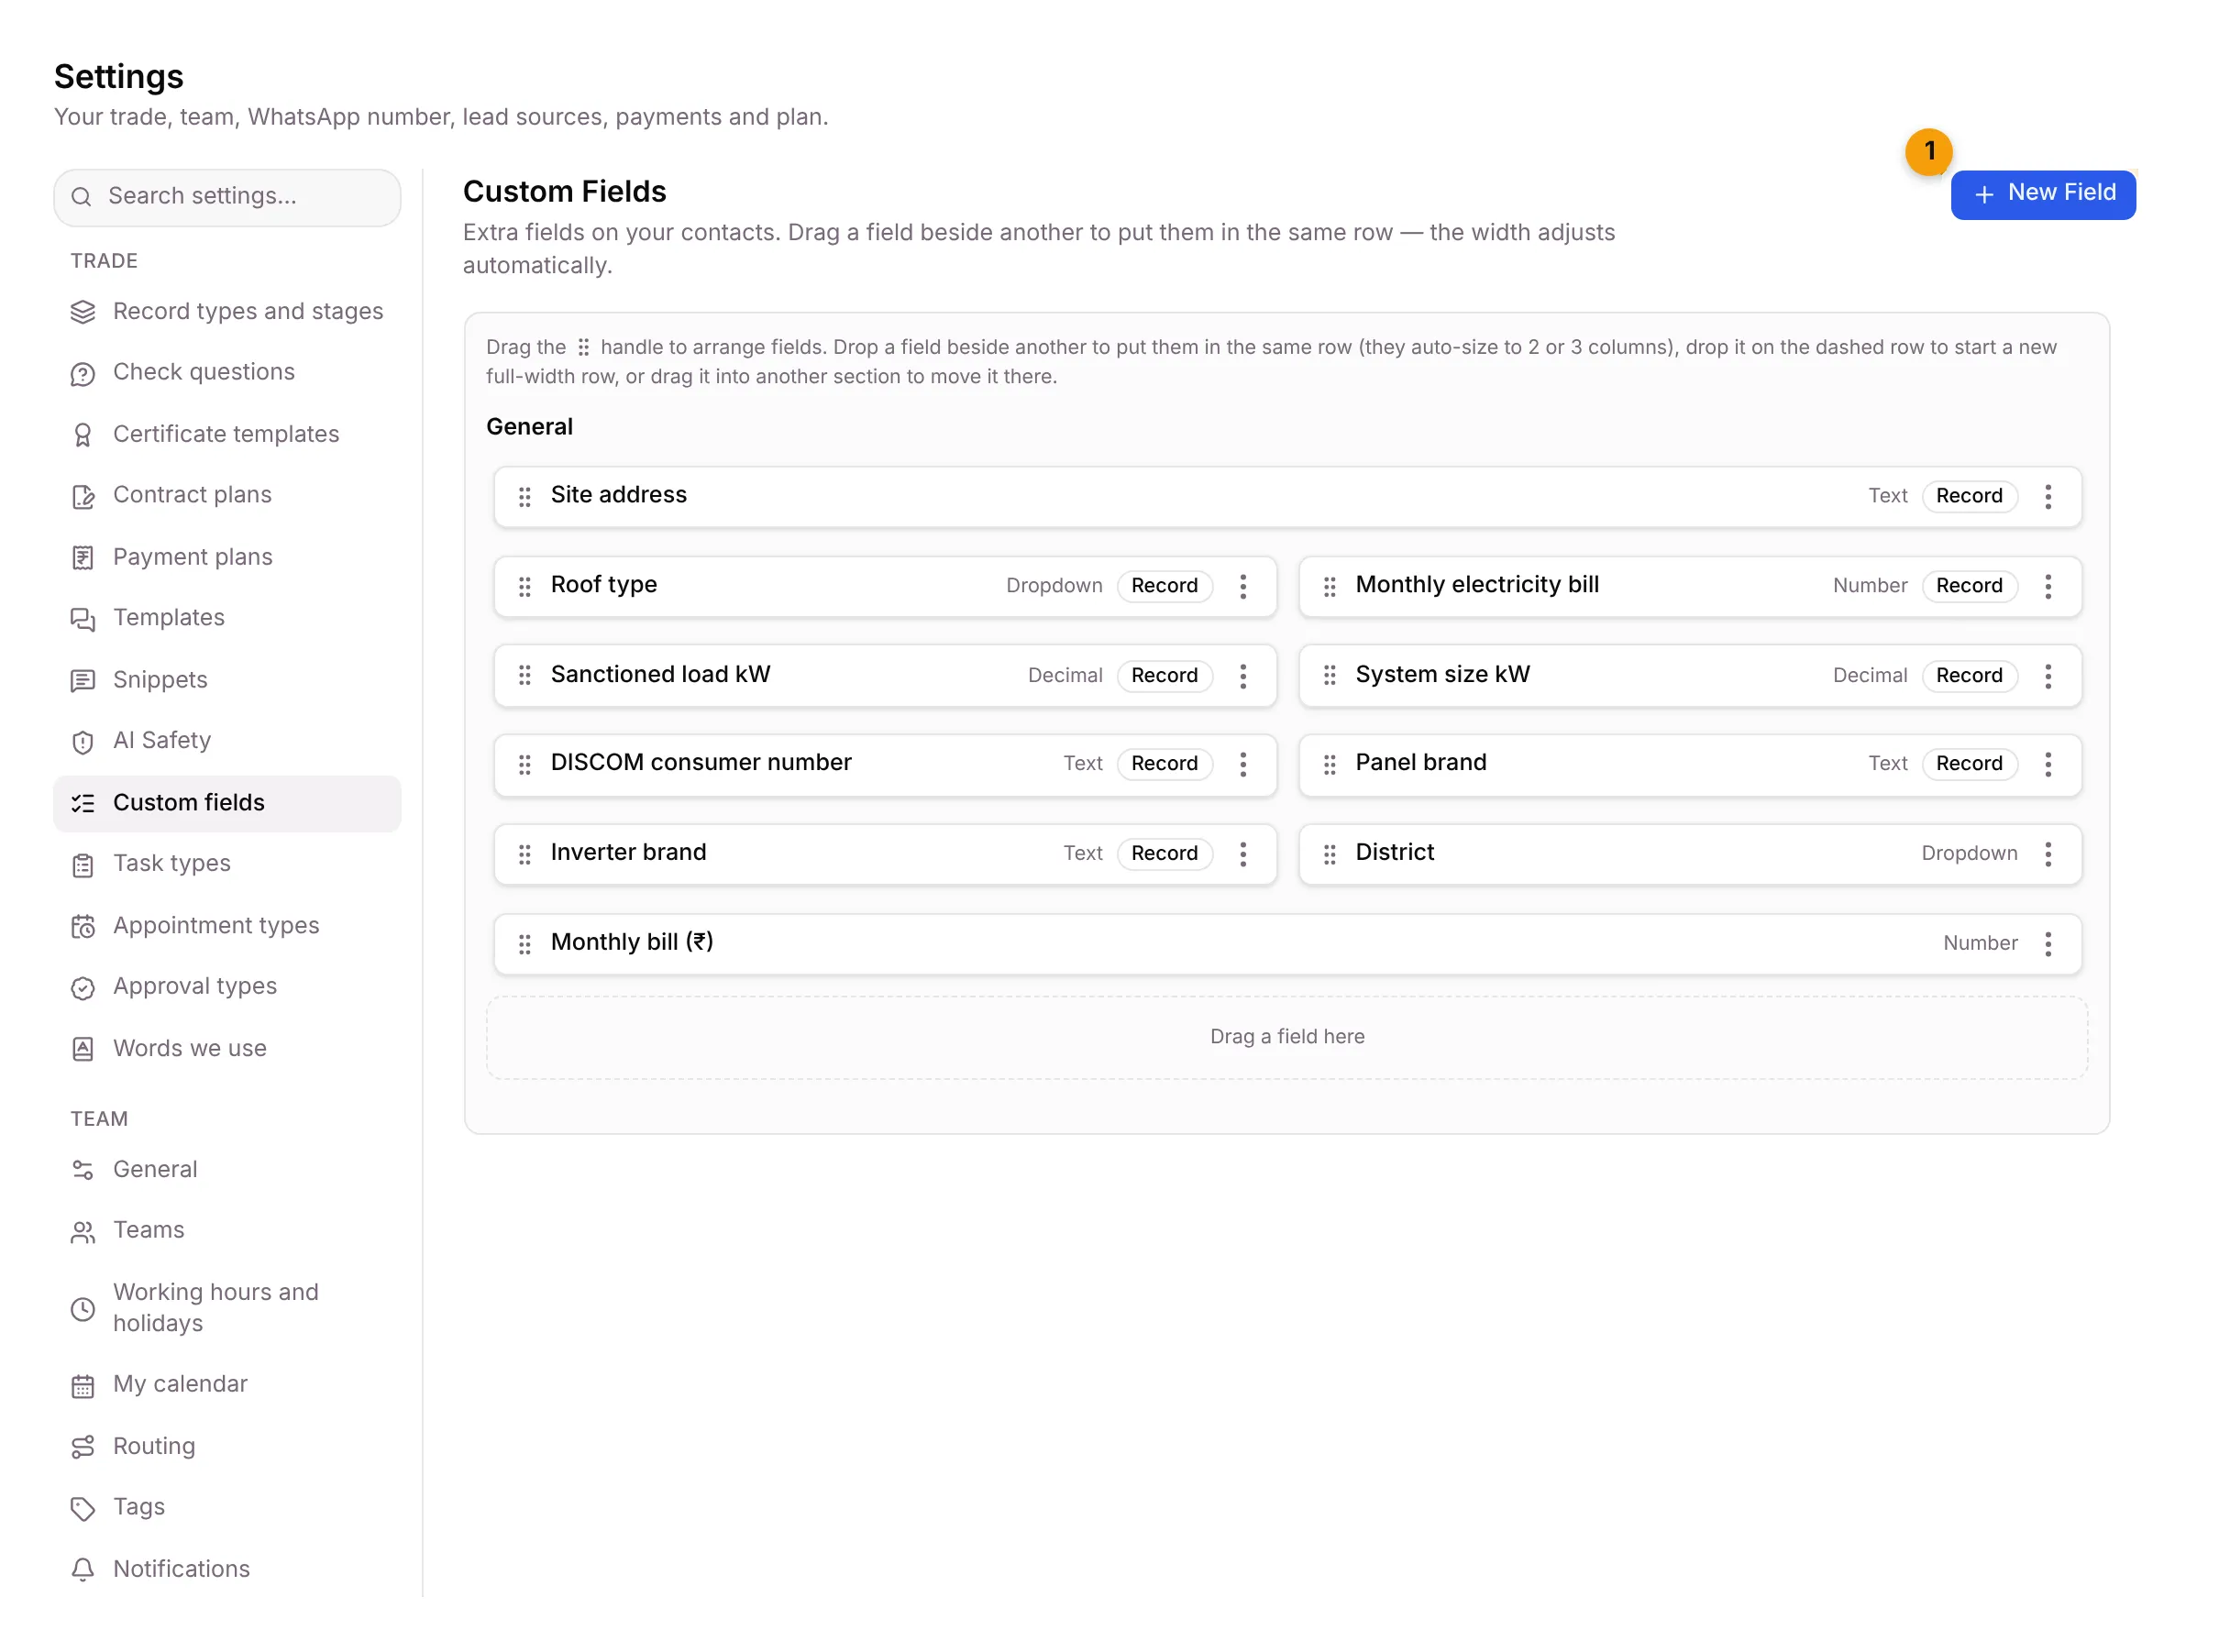2219x1652 pixels.
Task: Open Task types settings
Action: coord(227,864)
